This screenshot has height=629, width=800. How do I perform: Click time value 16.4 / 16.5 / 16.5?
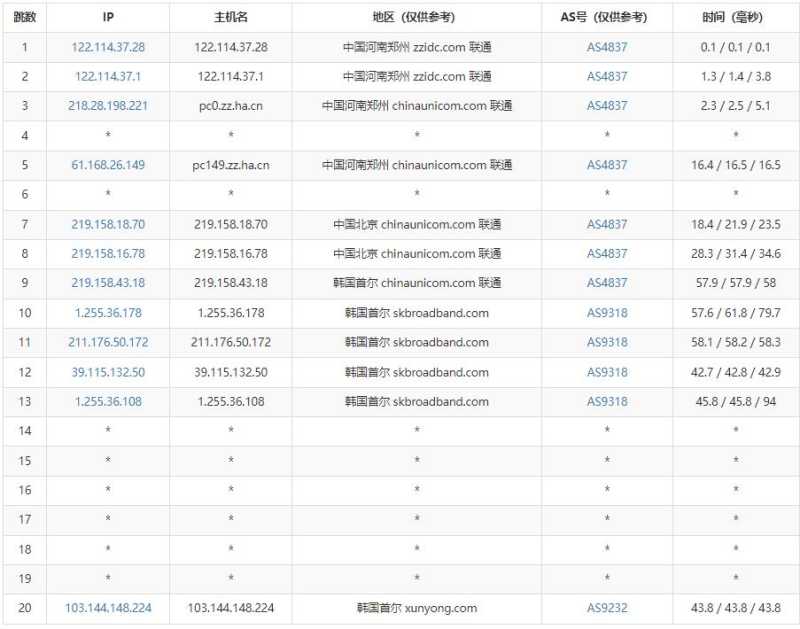click(x=736, y=165)
